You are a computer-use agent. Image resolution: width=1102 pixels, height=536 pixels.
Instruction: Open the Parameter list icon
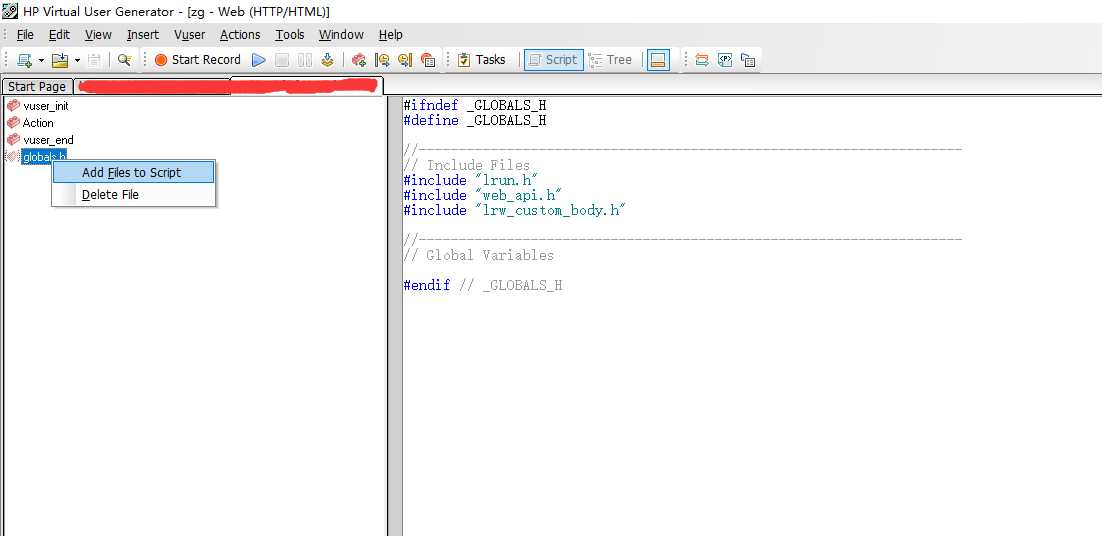coord(725,60)
